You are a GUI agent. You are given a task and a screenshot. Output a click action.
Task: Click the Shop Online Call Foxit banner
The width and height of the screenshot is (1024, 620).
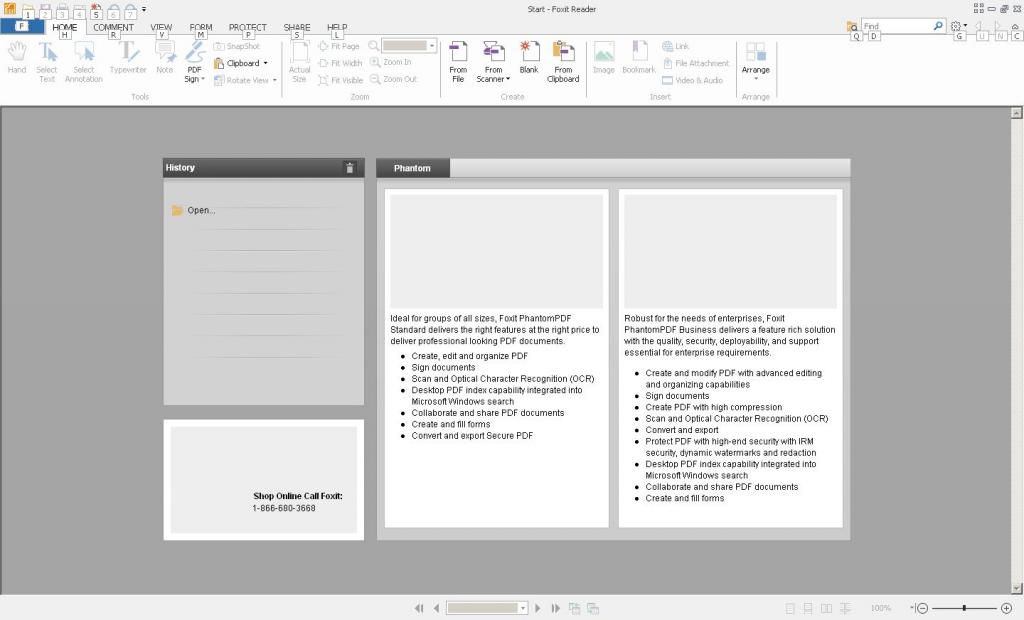coord(264,480)
